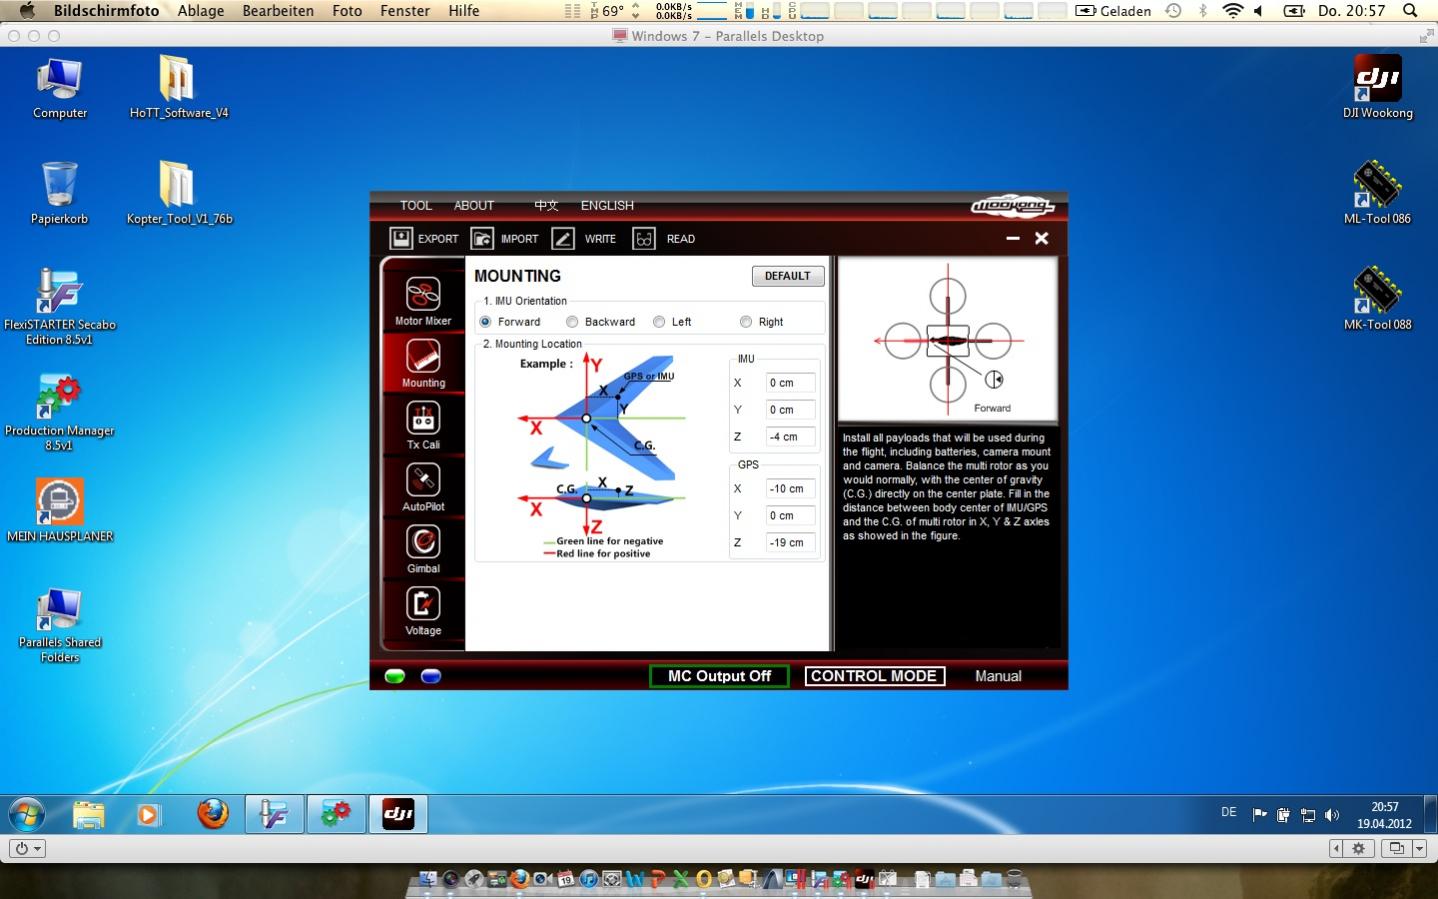The image size is (1438, 899).
Task: Click the GPS Z value field
Action: click(x=790, y=543)
